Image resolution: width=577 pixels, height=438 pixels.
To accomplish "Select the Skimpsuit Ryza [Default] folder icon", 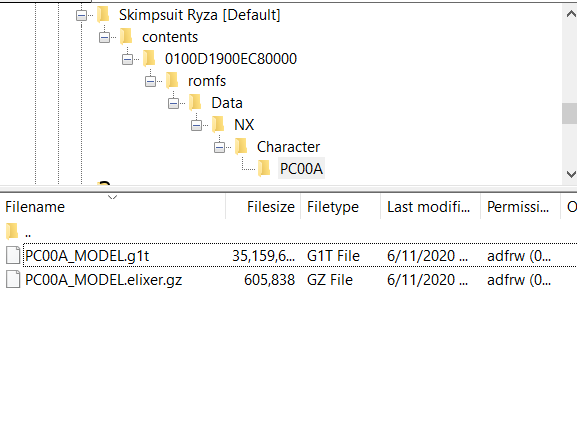I will point(103,15).
